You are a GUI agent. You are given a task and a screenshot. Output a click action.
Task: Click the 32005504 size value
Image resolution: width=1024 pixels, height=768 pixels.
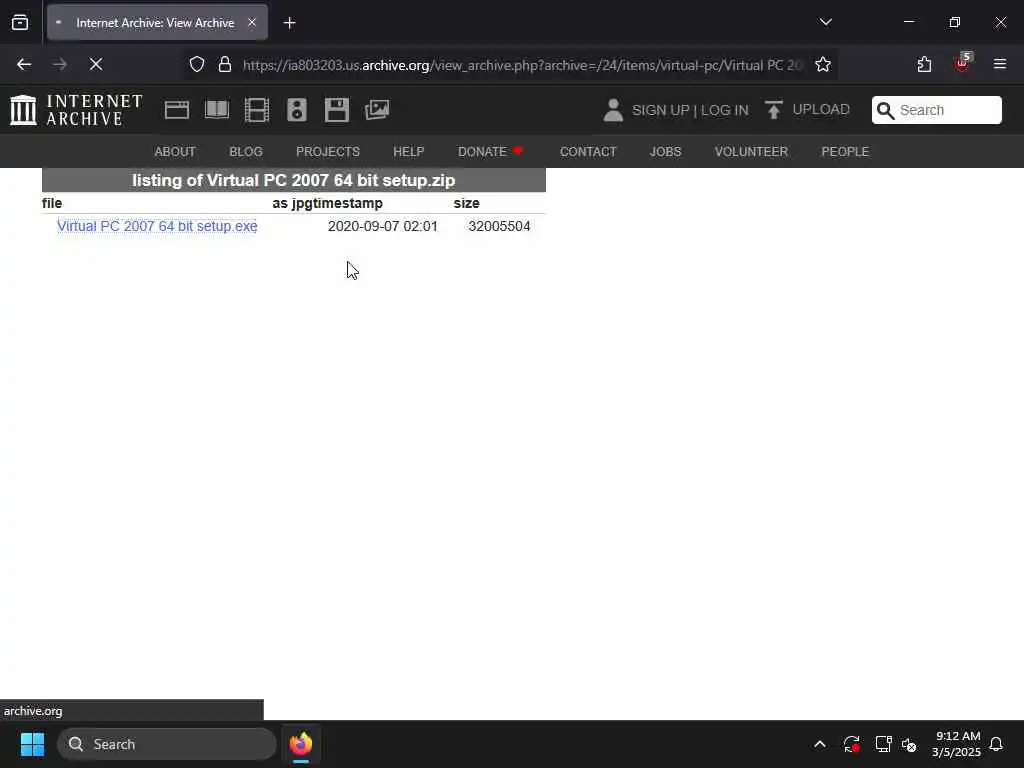[499, 226]
